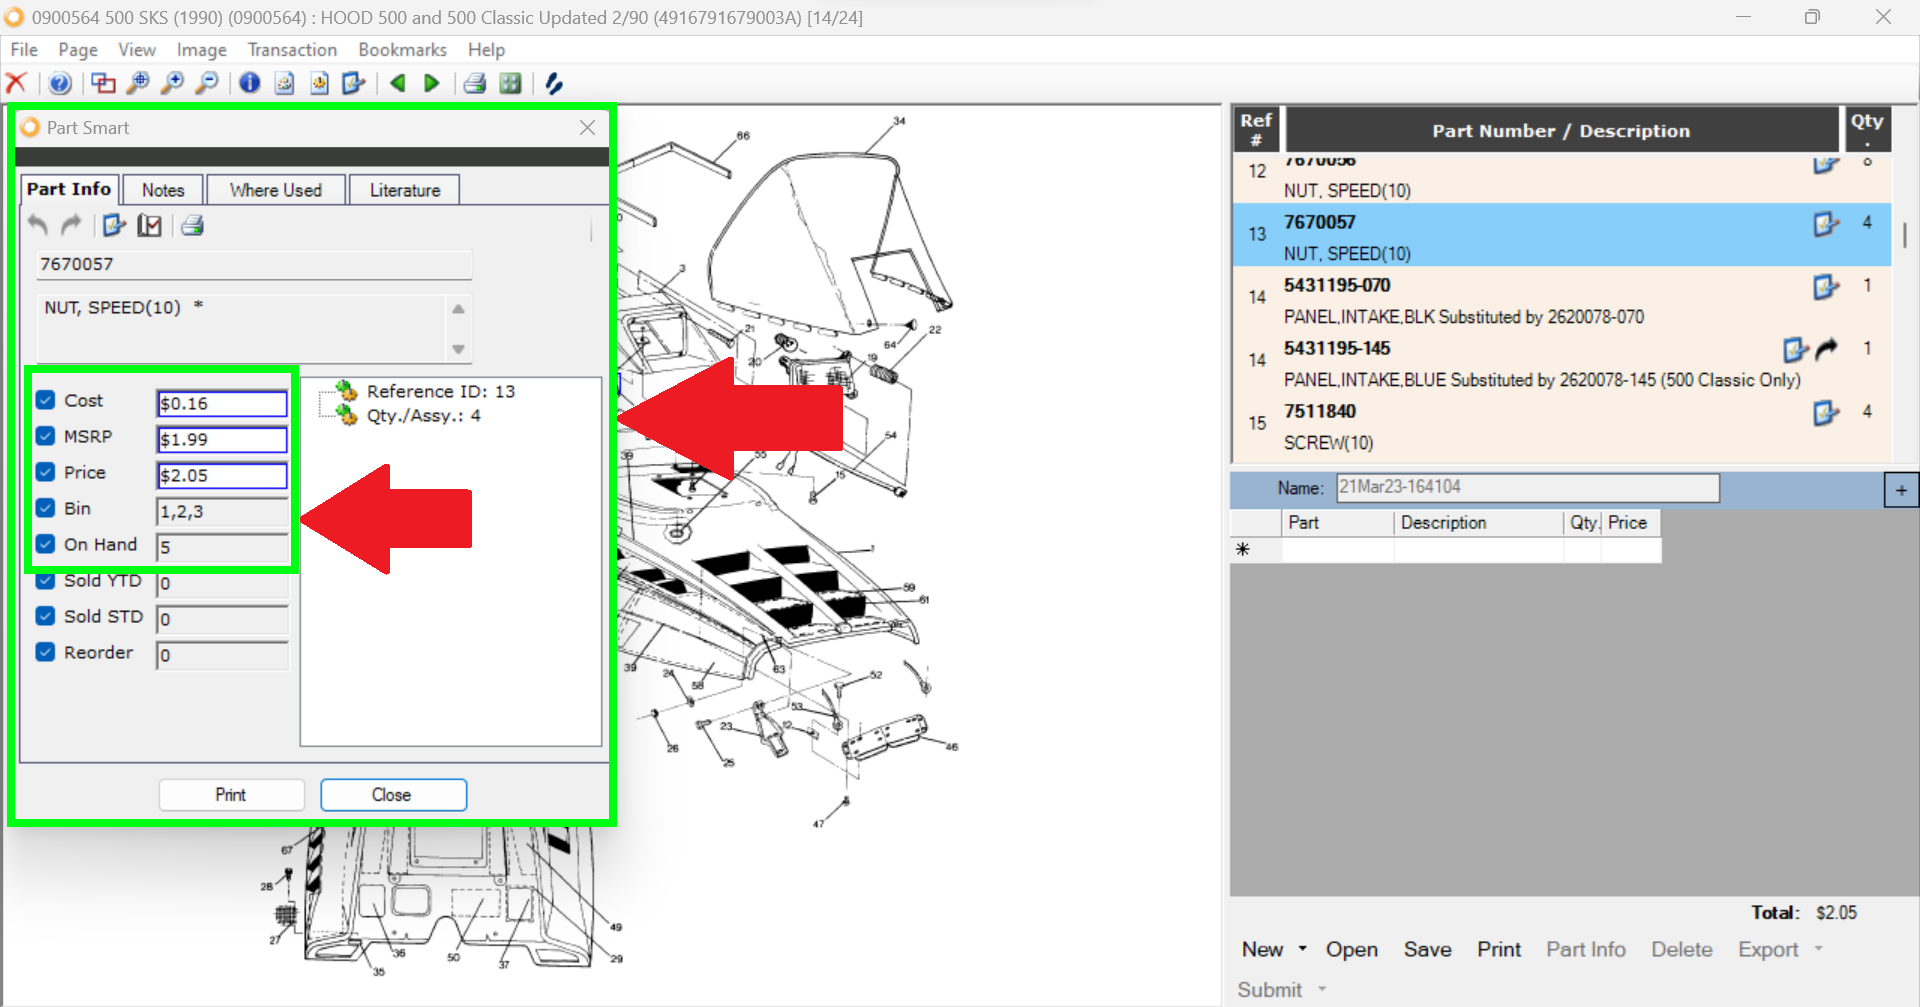1920x1007 pixels.
Task: Open the Transaction menu
Action: click(x=292, y=50)
